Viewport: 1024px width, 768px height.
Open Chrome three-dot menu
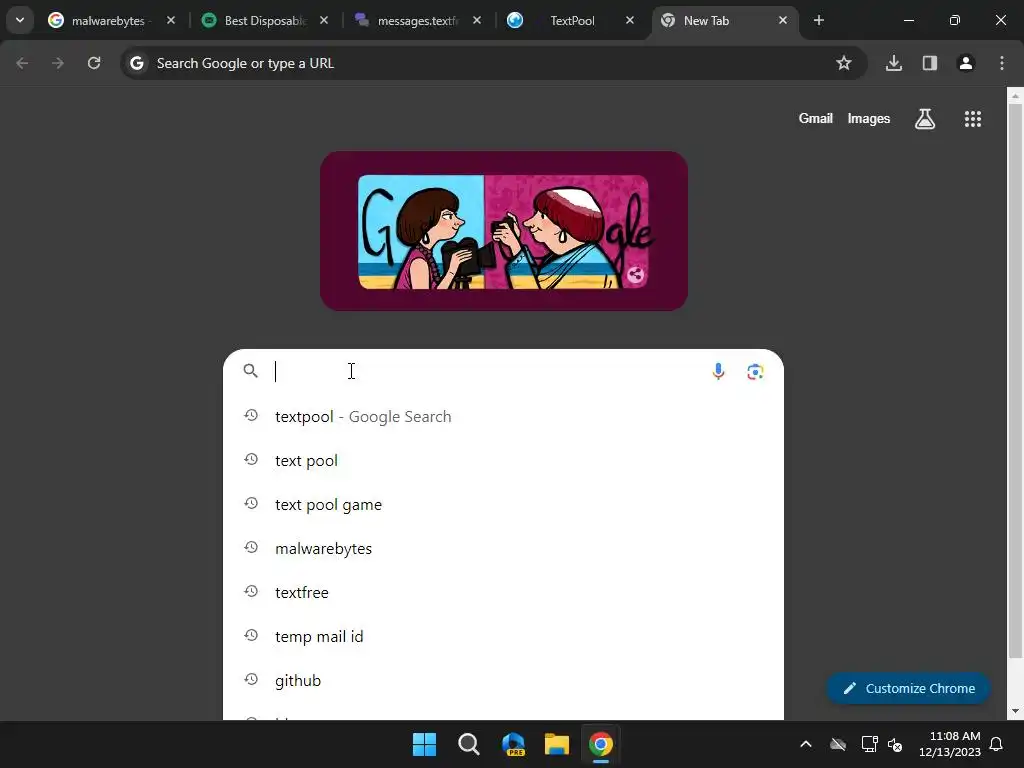(x=1002, y=63)
